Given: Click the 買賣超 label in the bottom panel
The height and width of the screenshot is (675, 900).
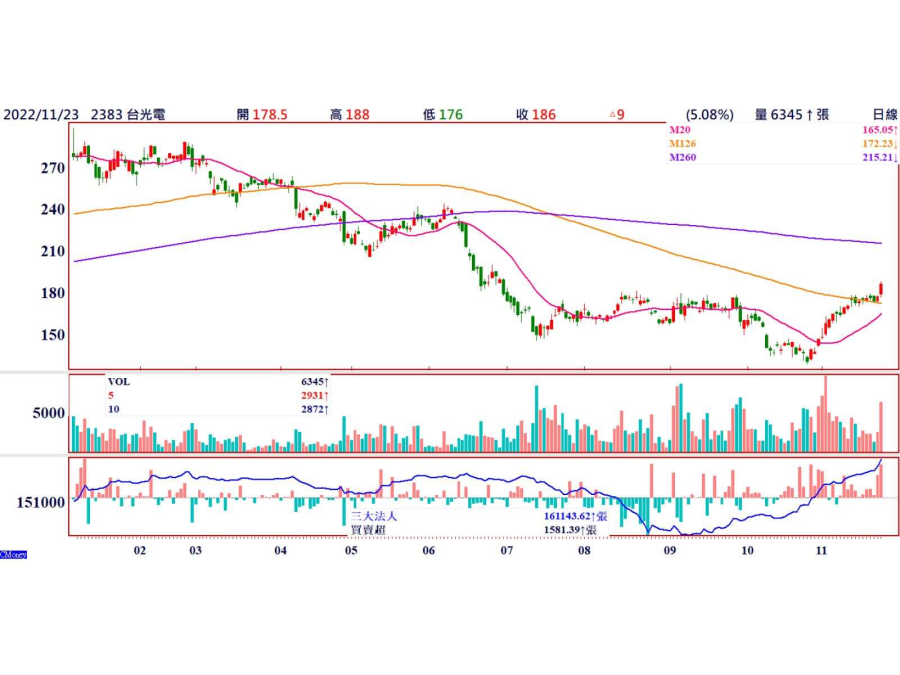Looking at the screenshot, I should tap(368, 530).
